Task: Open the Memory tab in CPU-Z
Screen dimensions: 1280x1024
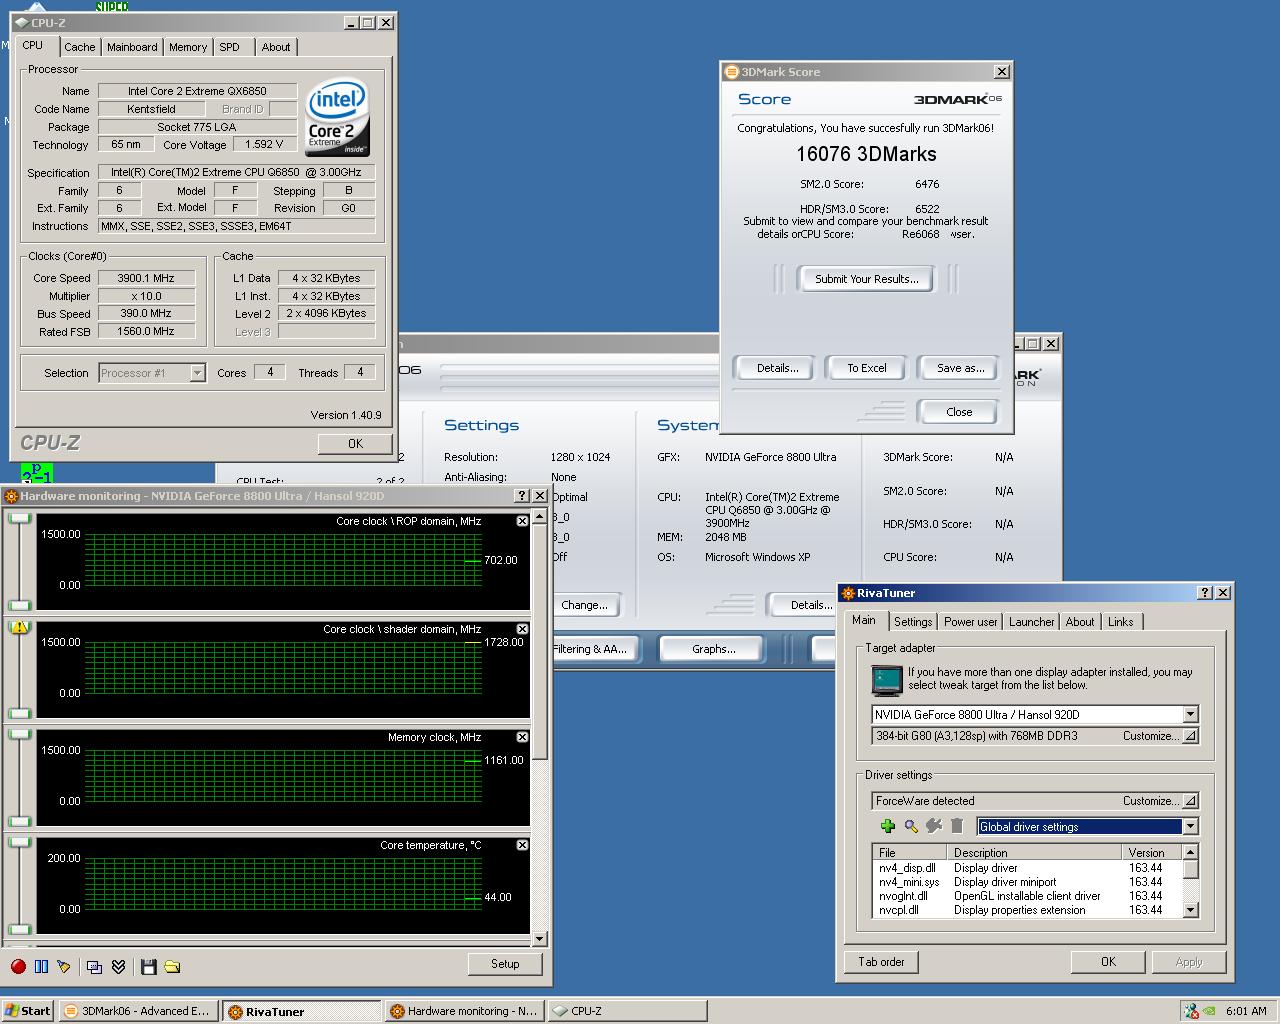Action: pos(188,47)
